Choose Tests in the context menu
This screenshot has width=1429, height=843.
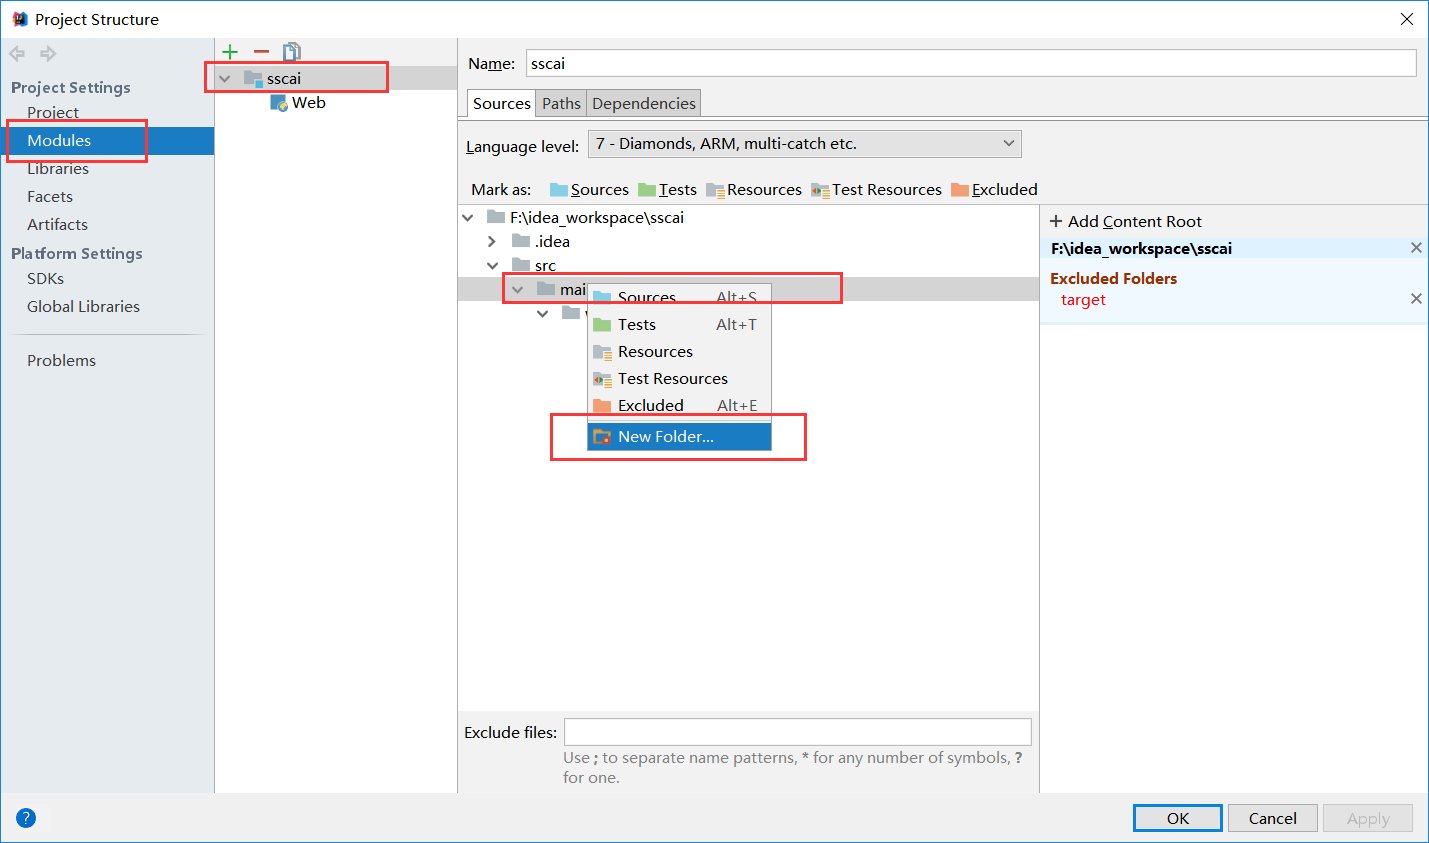(679, 324)
